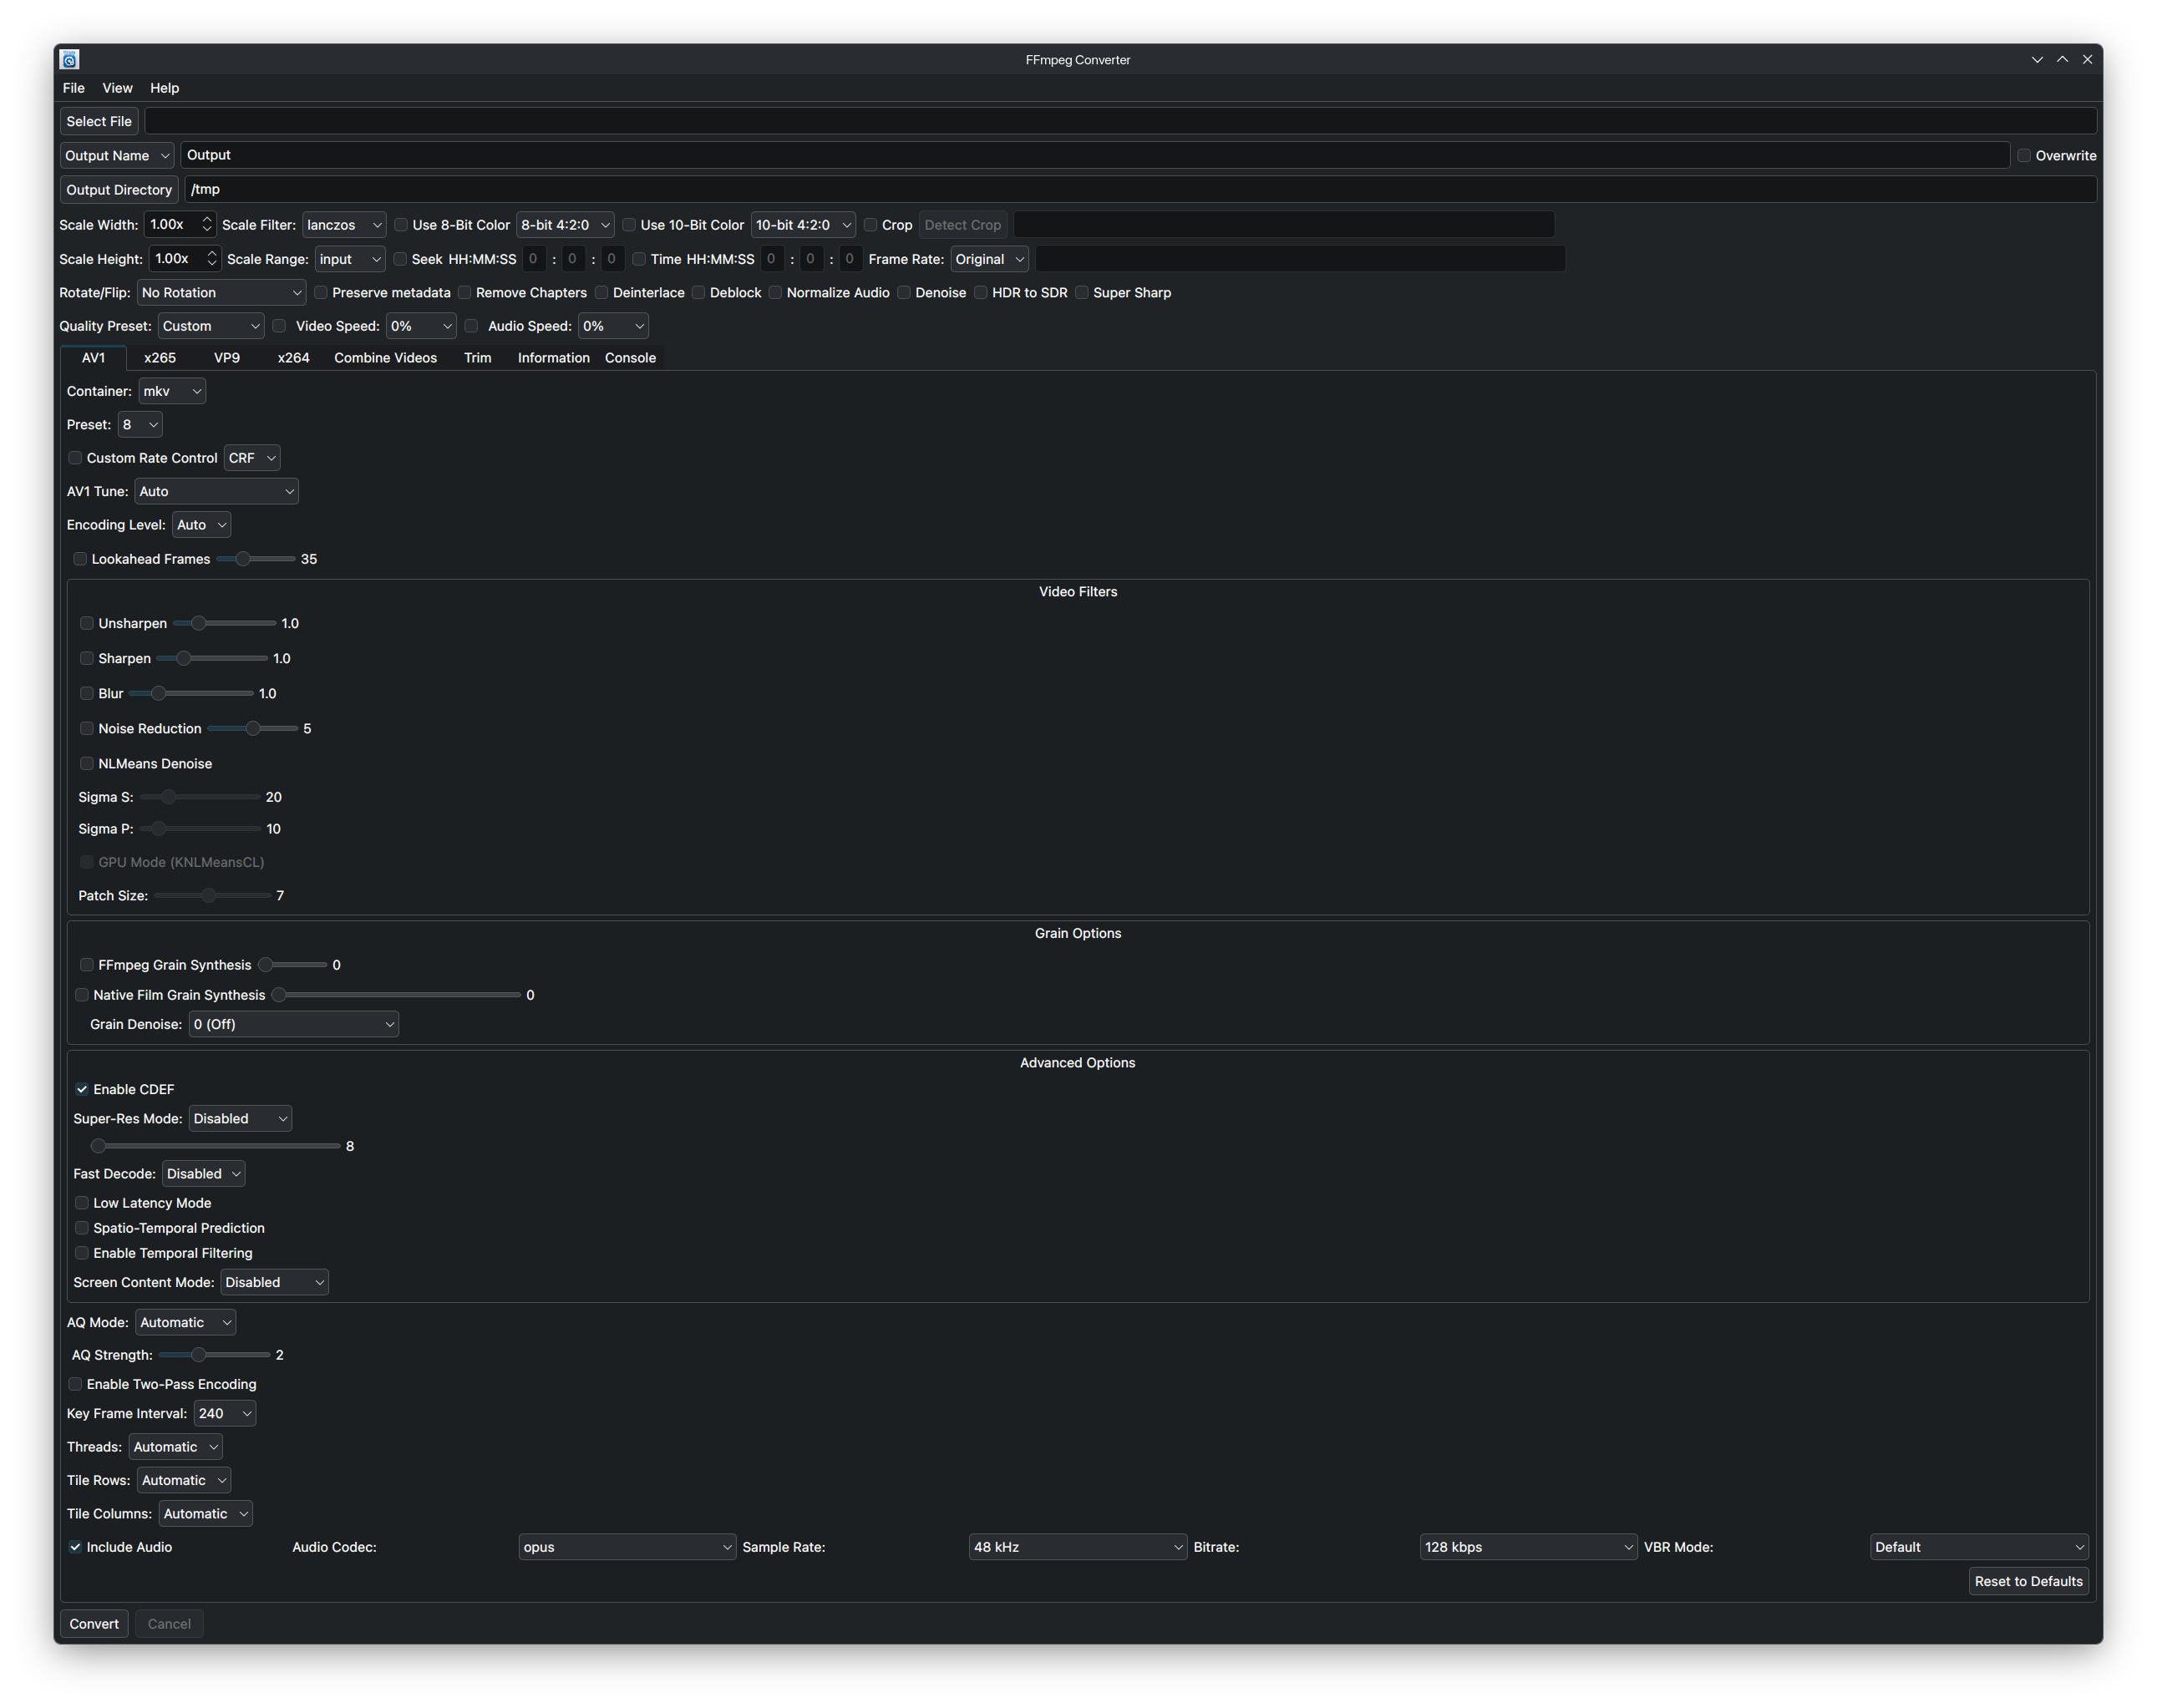The image size is (2157, 1708).
Task: Uncheck Include Audio
Action: click(x=75, y=1547)
